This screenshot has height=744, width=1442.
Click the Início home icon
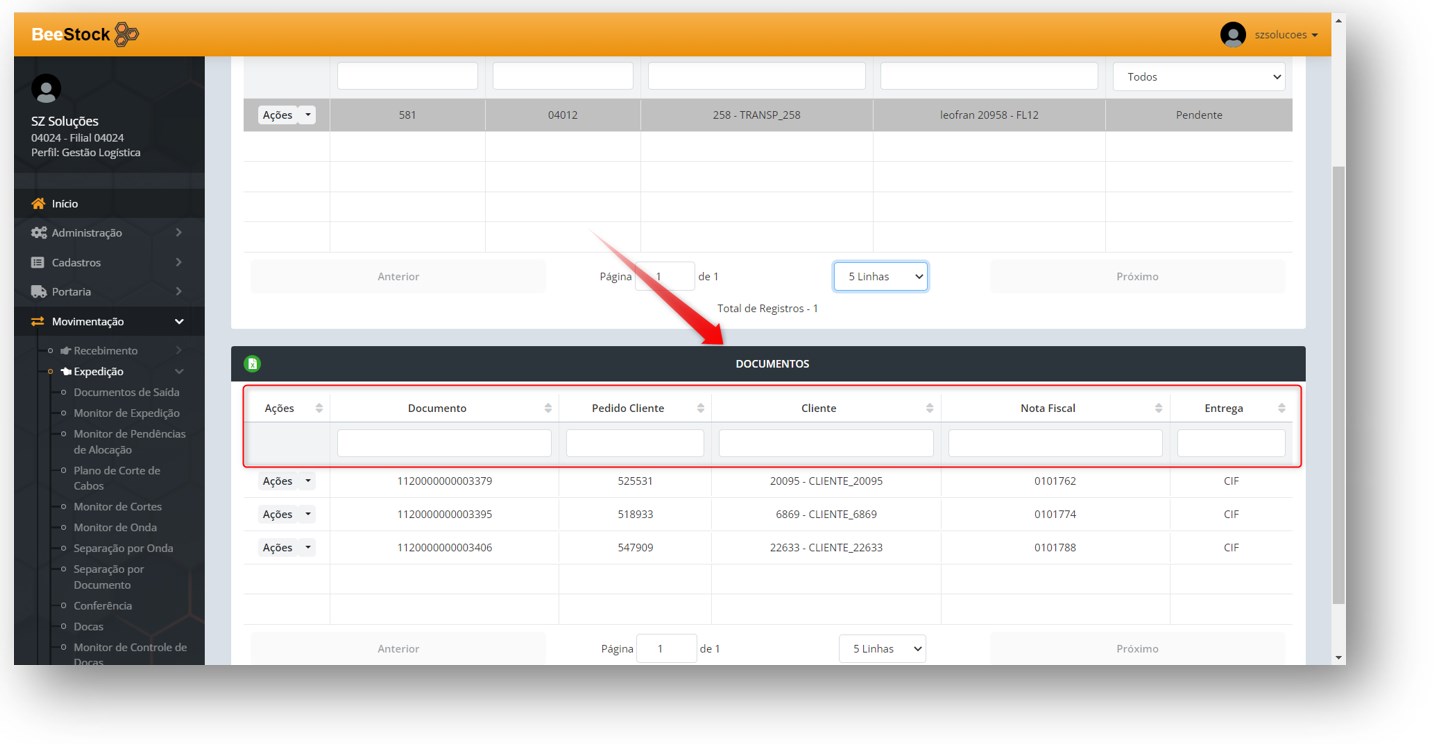(x=39, y=204)
